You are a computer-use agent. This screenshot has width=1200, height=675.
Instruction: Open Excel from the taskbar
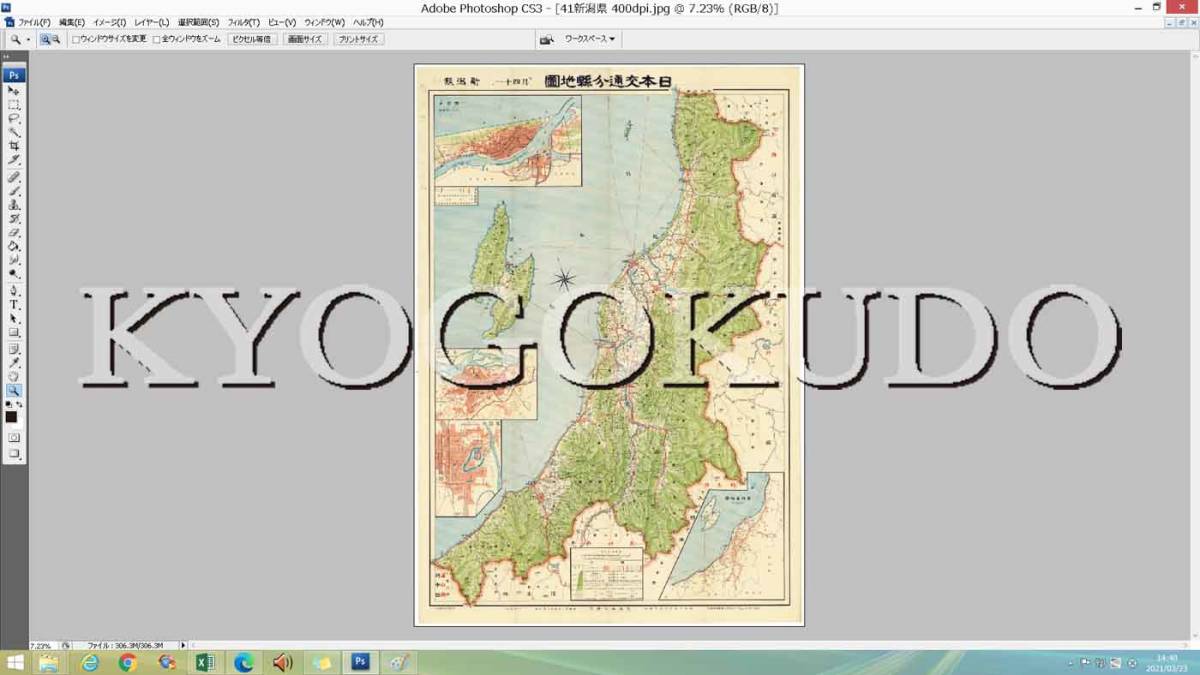pos(205,662)
